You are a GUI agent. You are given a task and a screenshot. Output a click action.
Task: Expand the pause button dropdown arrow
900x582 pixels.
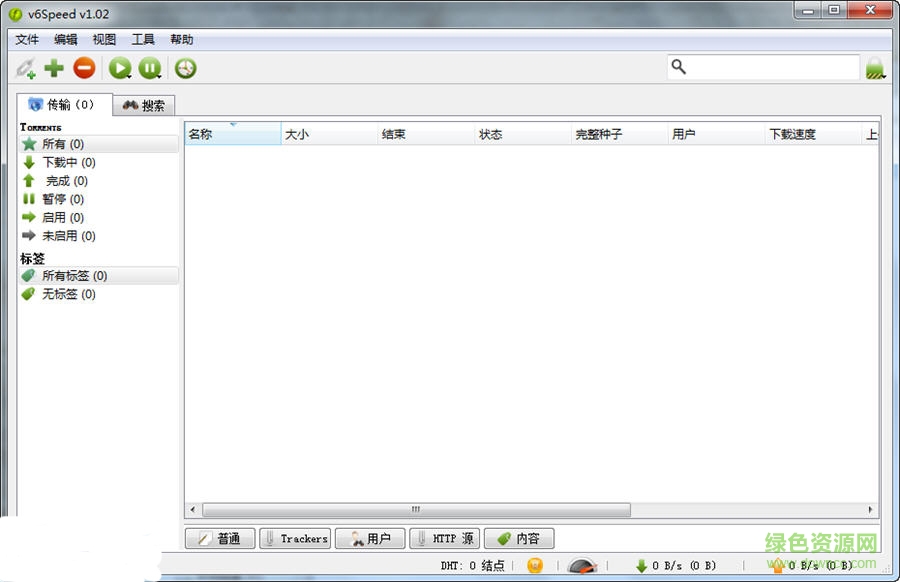pyautogui.click(x=160, y=78)
